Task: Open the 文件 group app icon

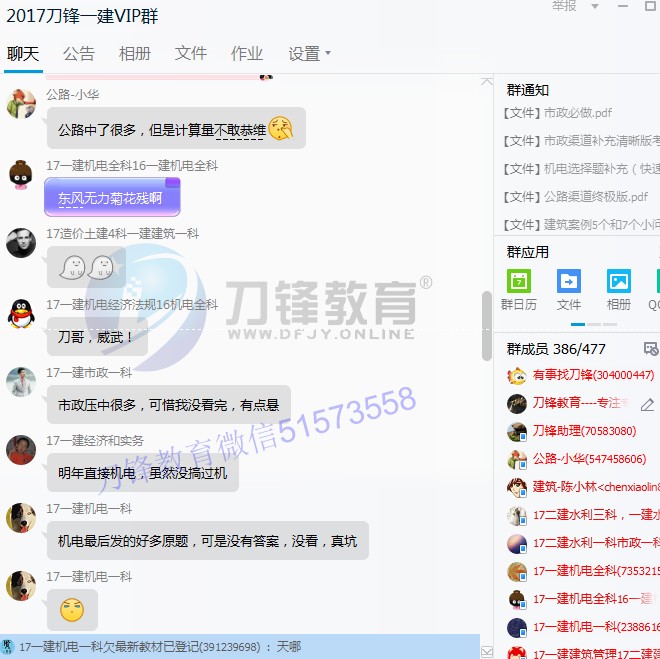Action: (569, 290)
